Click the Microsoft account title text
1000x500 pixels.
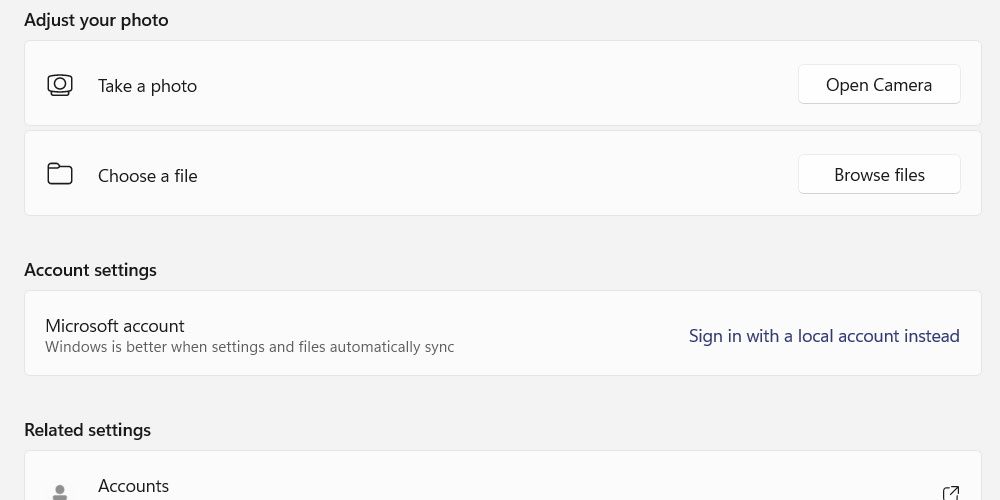tap(115, 326)
